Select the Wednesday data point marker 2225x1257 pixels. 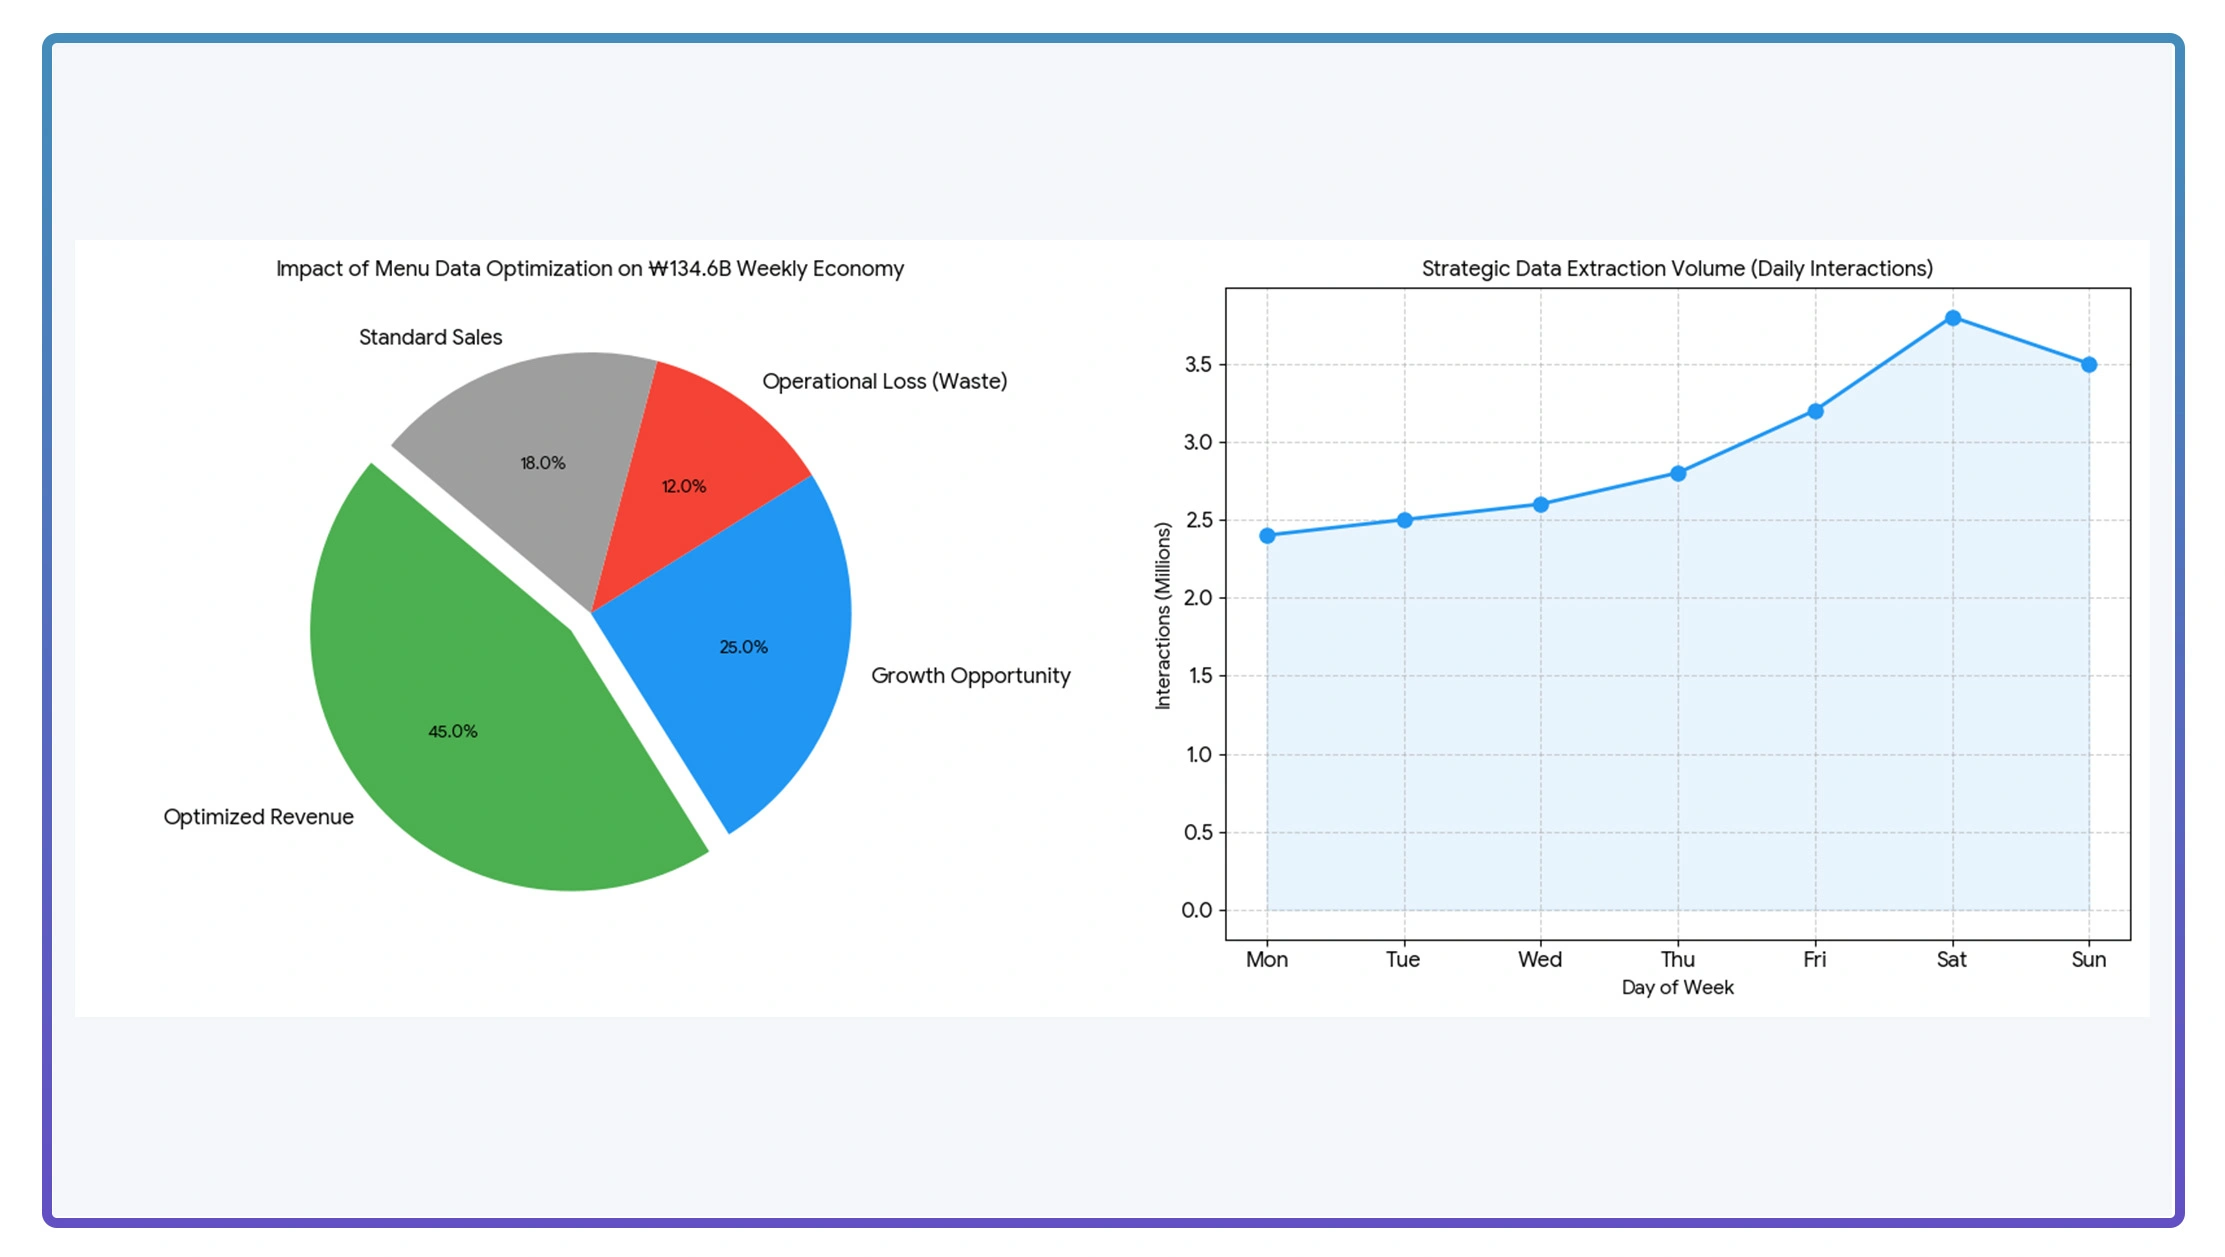pyautogui.click(x=1541, y=505)
